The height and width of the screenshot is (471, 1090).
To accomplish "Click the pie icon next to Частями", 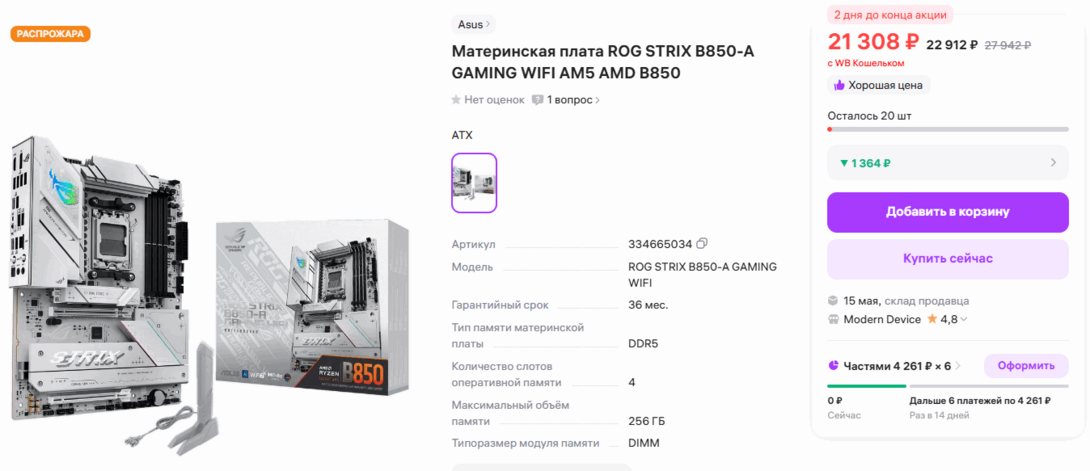I will coord(833,365).
